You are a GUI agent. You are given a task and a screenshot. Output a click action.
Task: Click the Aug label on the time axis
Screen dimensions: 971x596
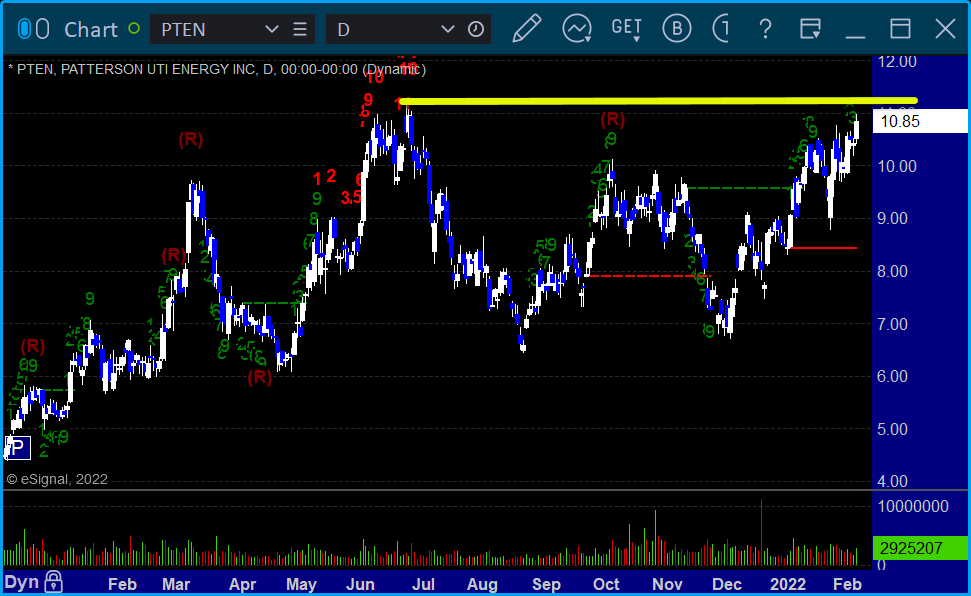tap(482, 584)
